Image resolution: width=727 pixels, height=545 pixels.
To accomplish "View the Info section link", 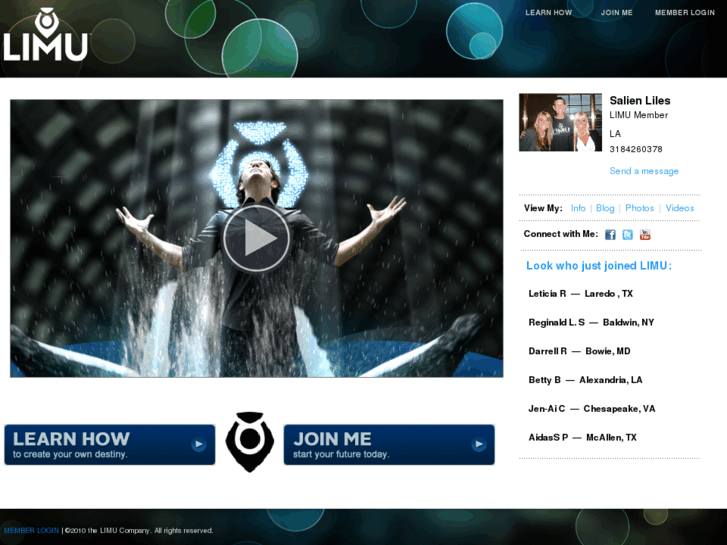I will click(578, 208).
